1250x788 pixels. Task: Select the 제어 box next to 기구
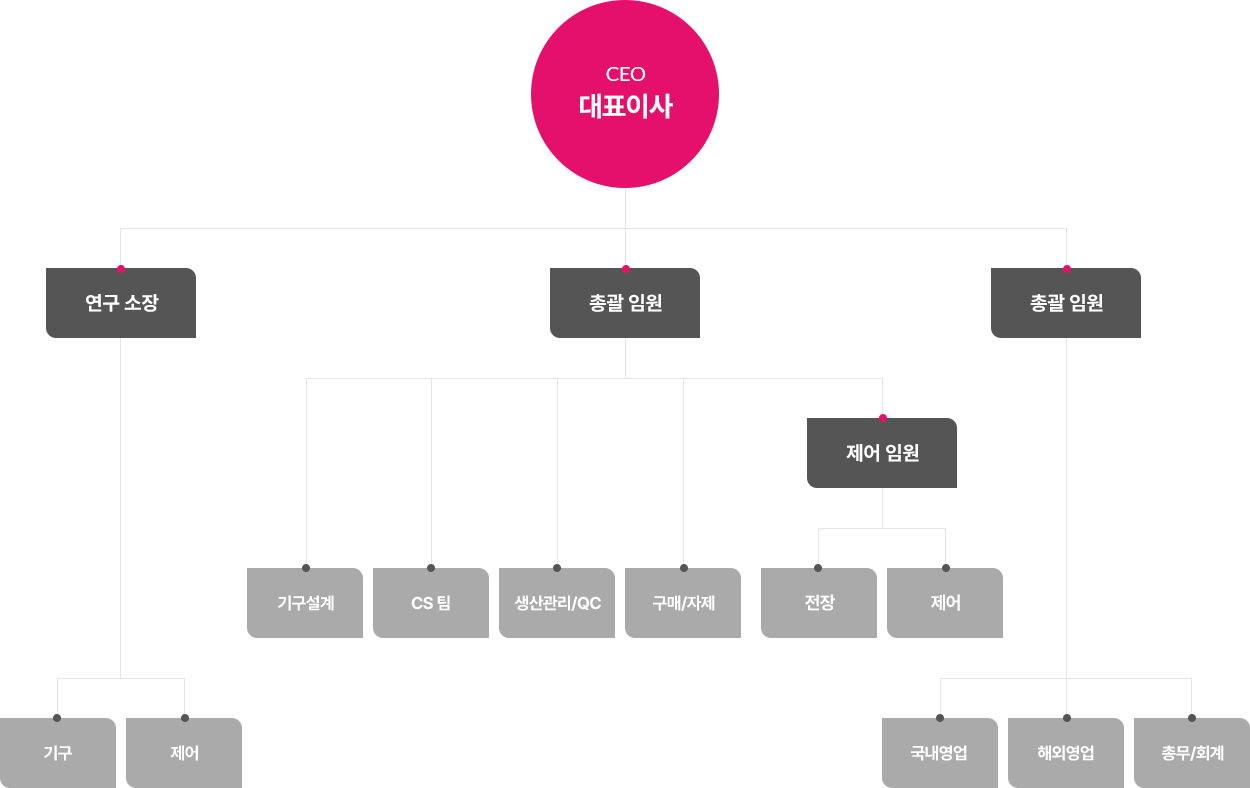pos(184,753)
